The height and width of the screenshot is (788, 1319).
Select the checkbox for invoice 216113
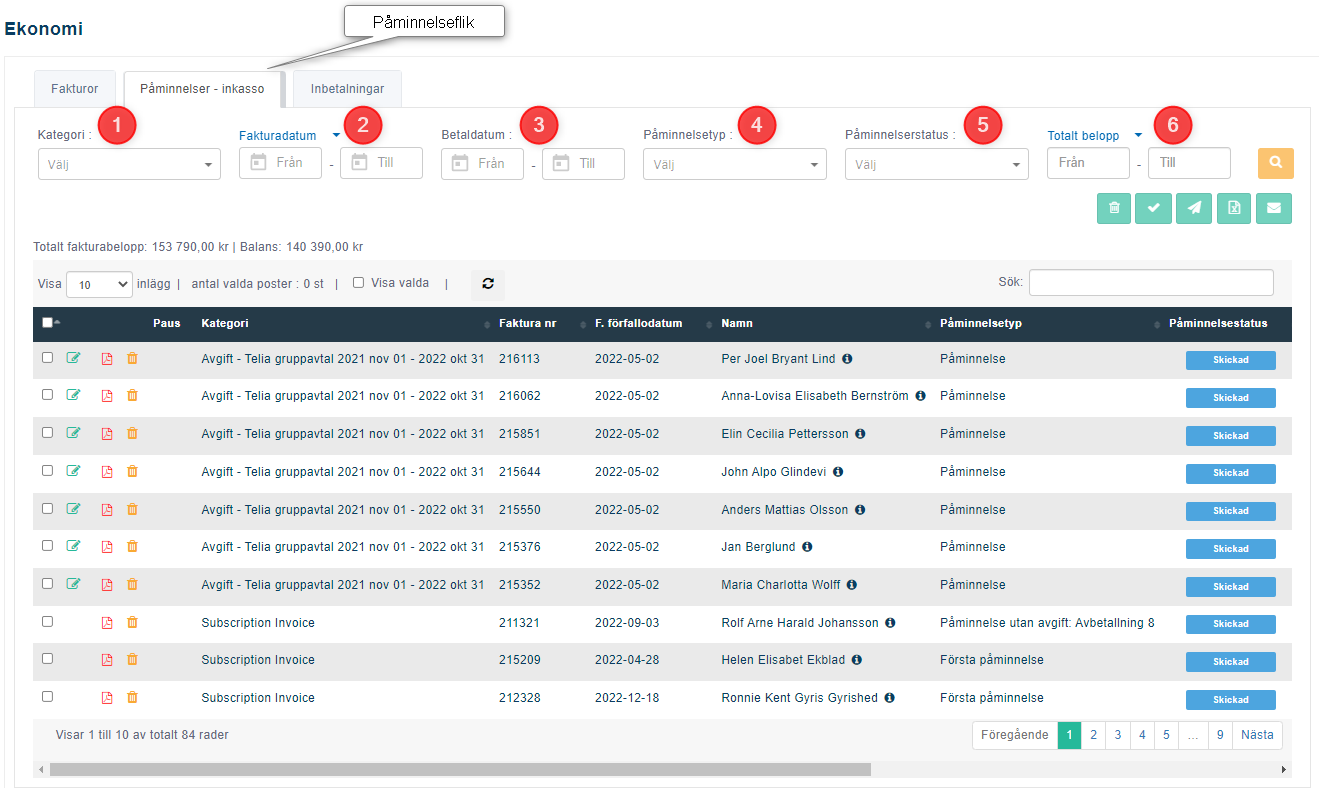(47, 357)
